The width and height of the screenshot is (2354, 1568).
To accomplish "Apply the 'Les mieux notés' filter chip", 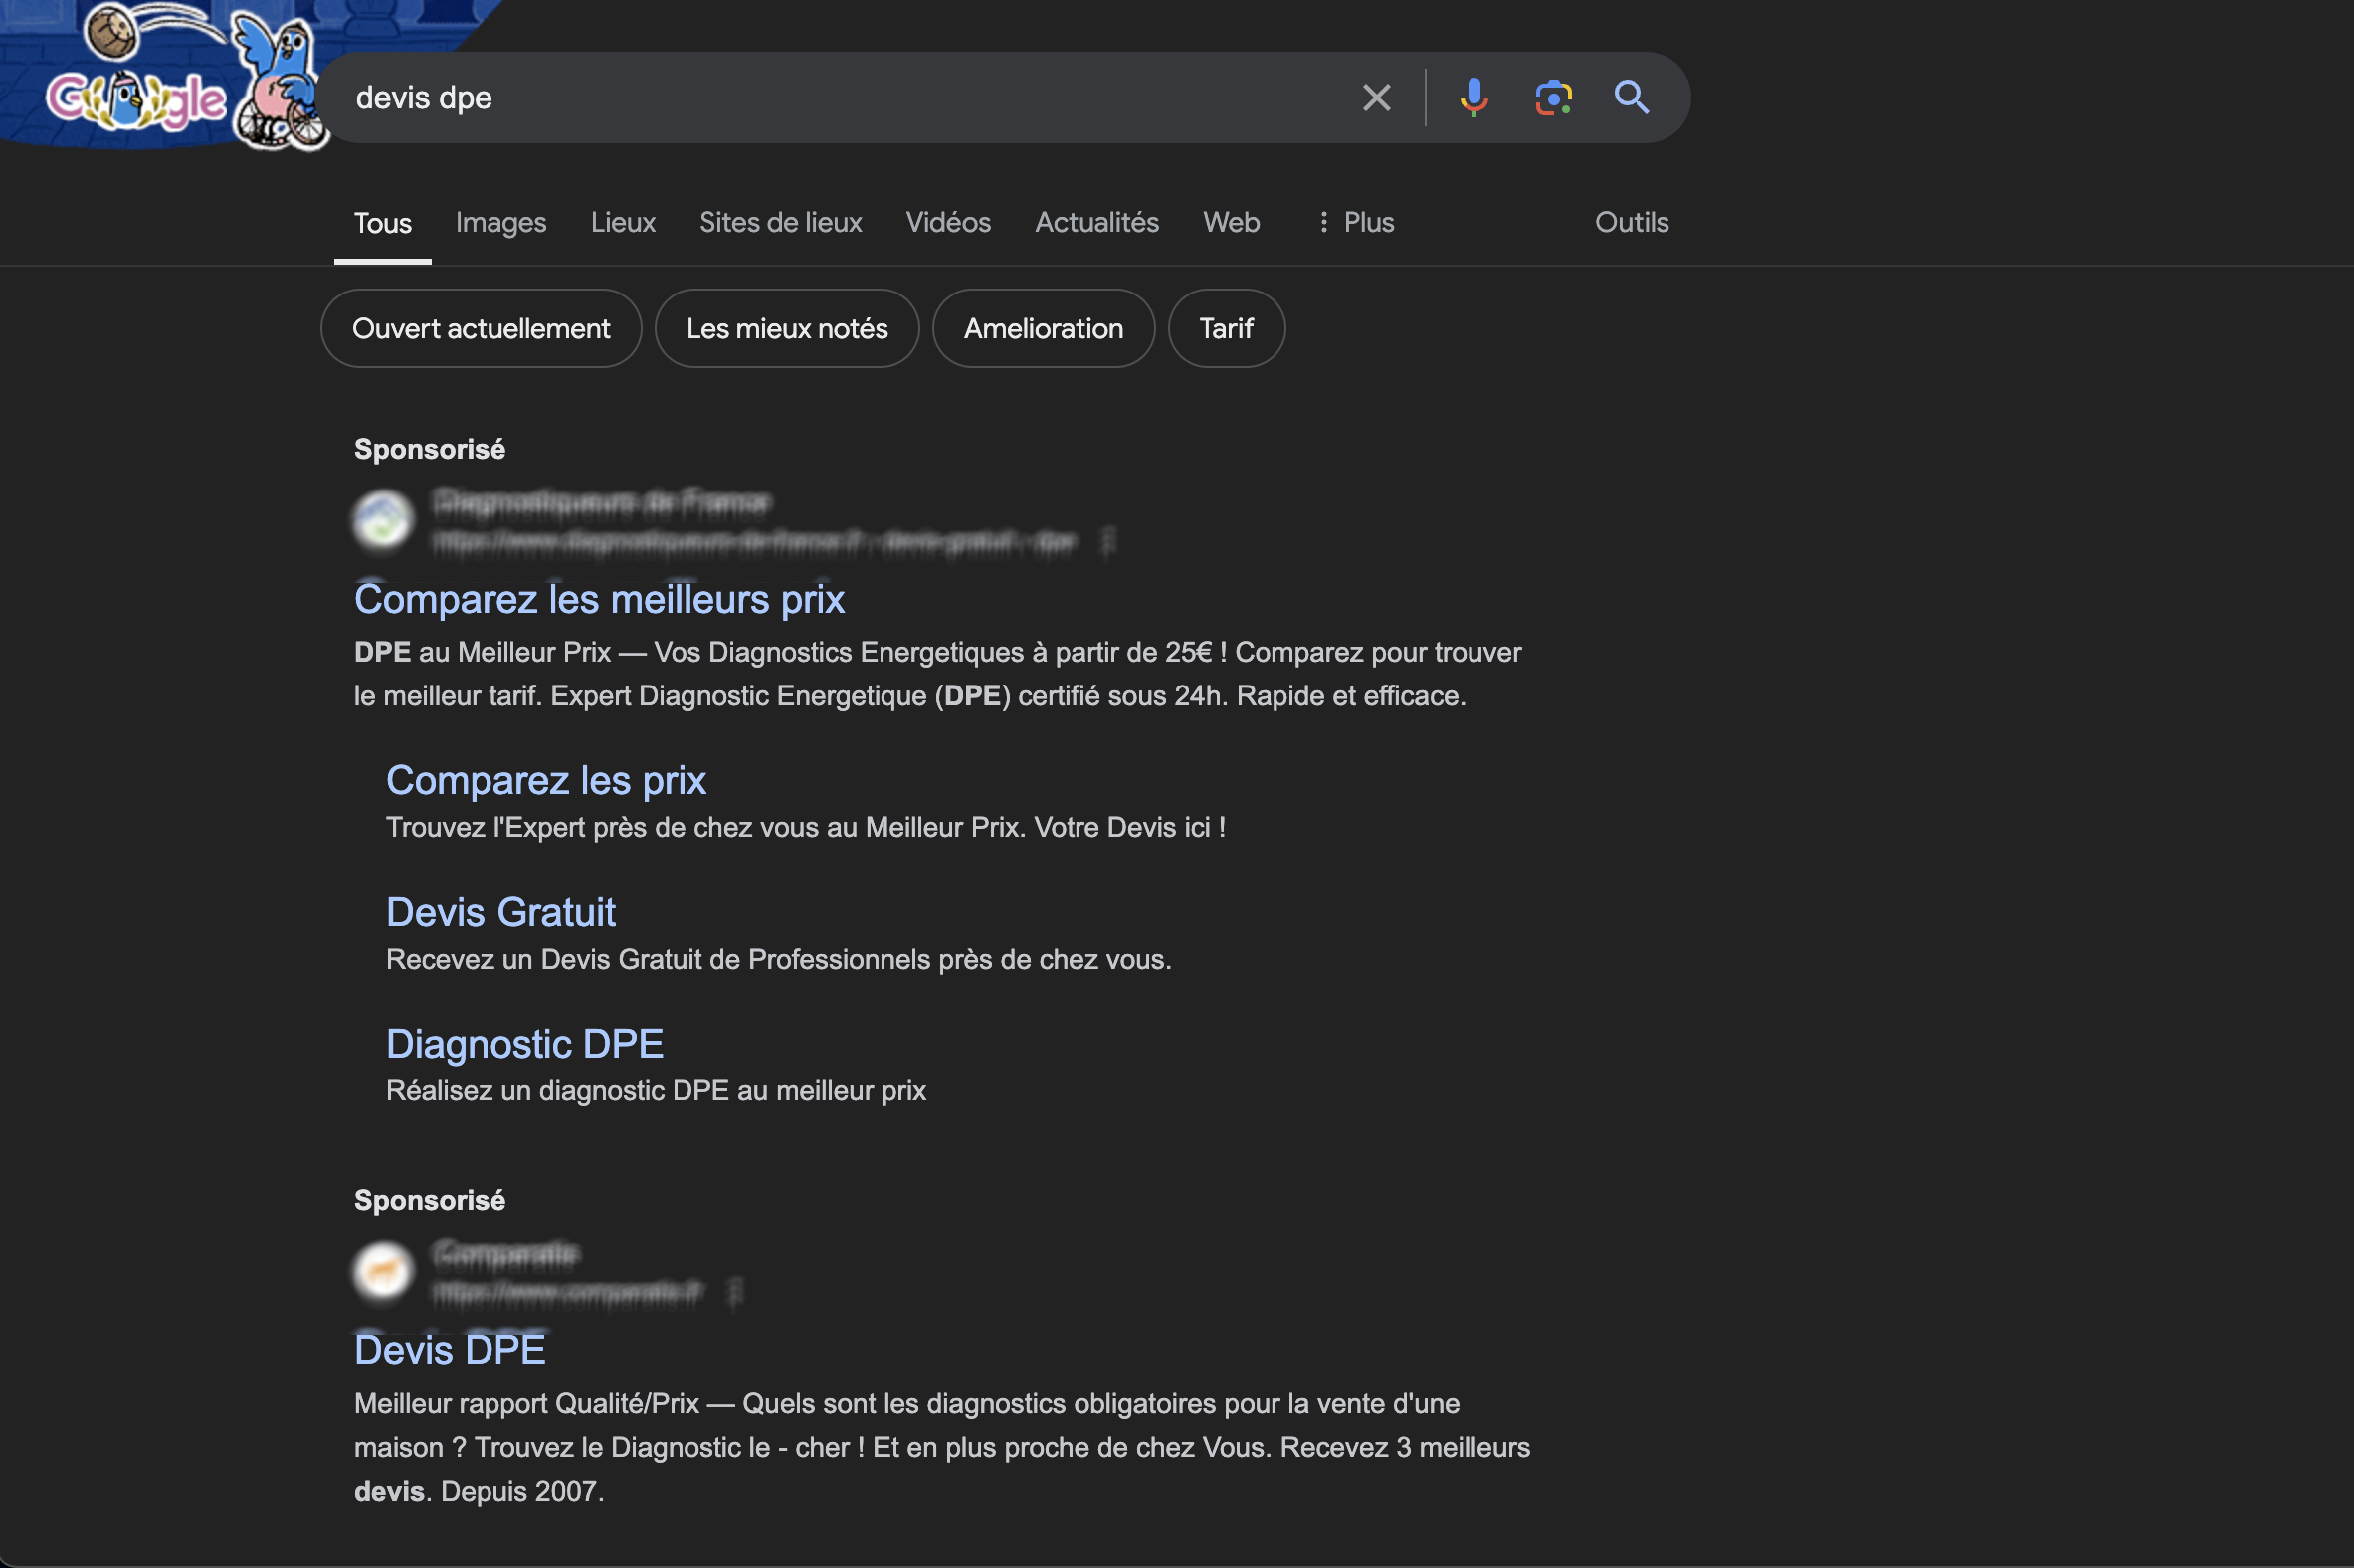I will 787,328.
